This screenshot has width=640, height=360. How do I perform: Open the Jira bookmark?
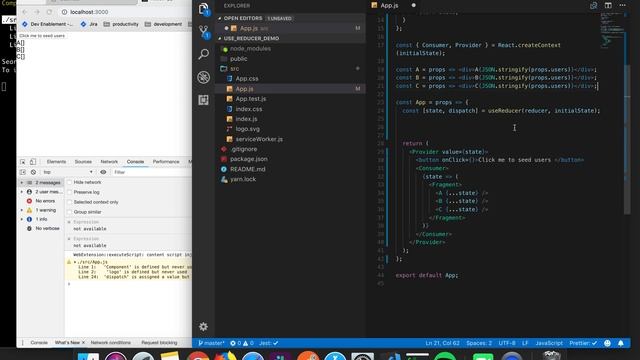click(x=89, y=24)
